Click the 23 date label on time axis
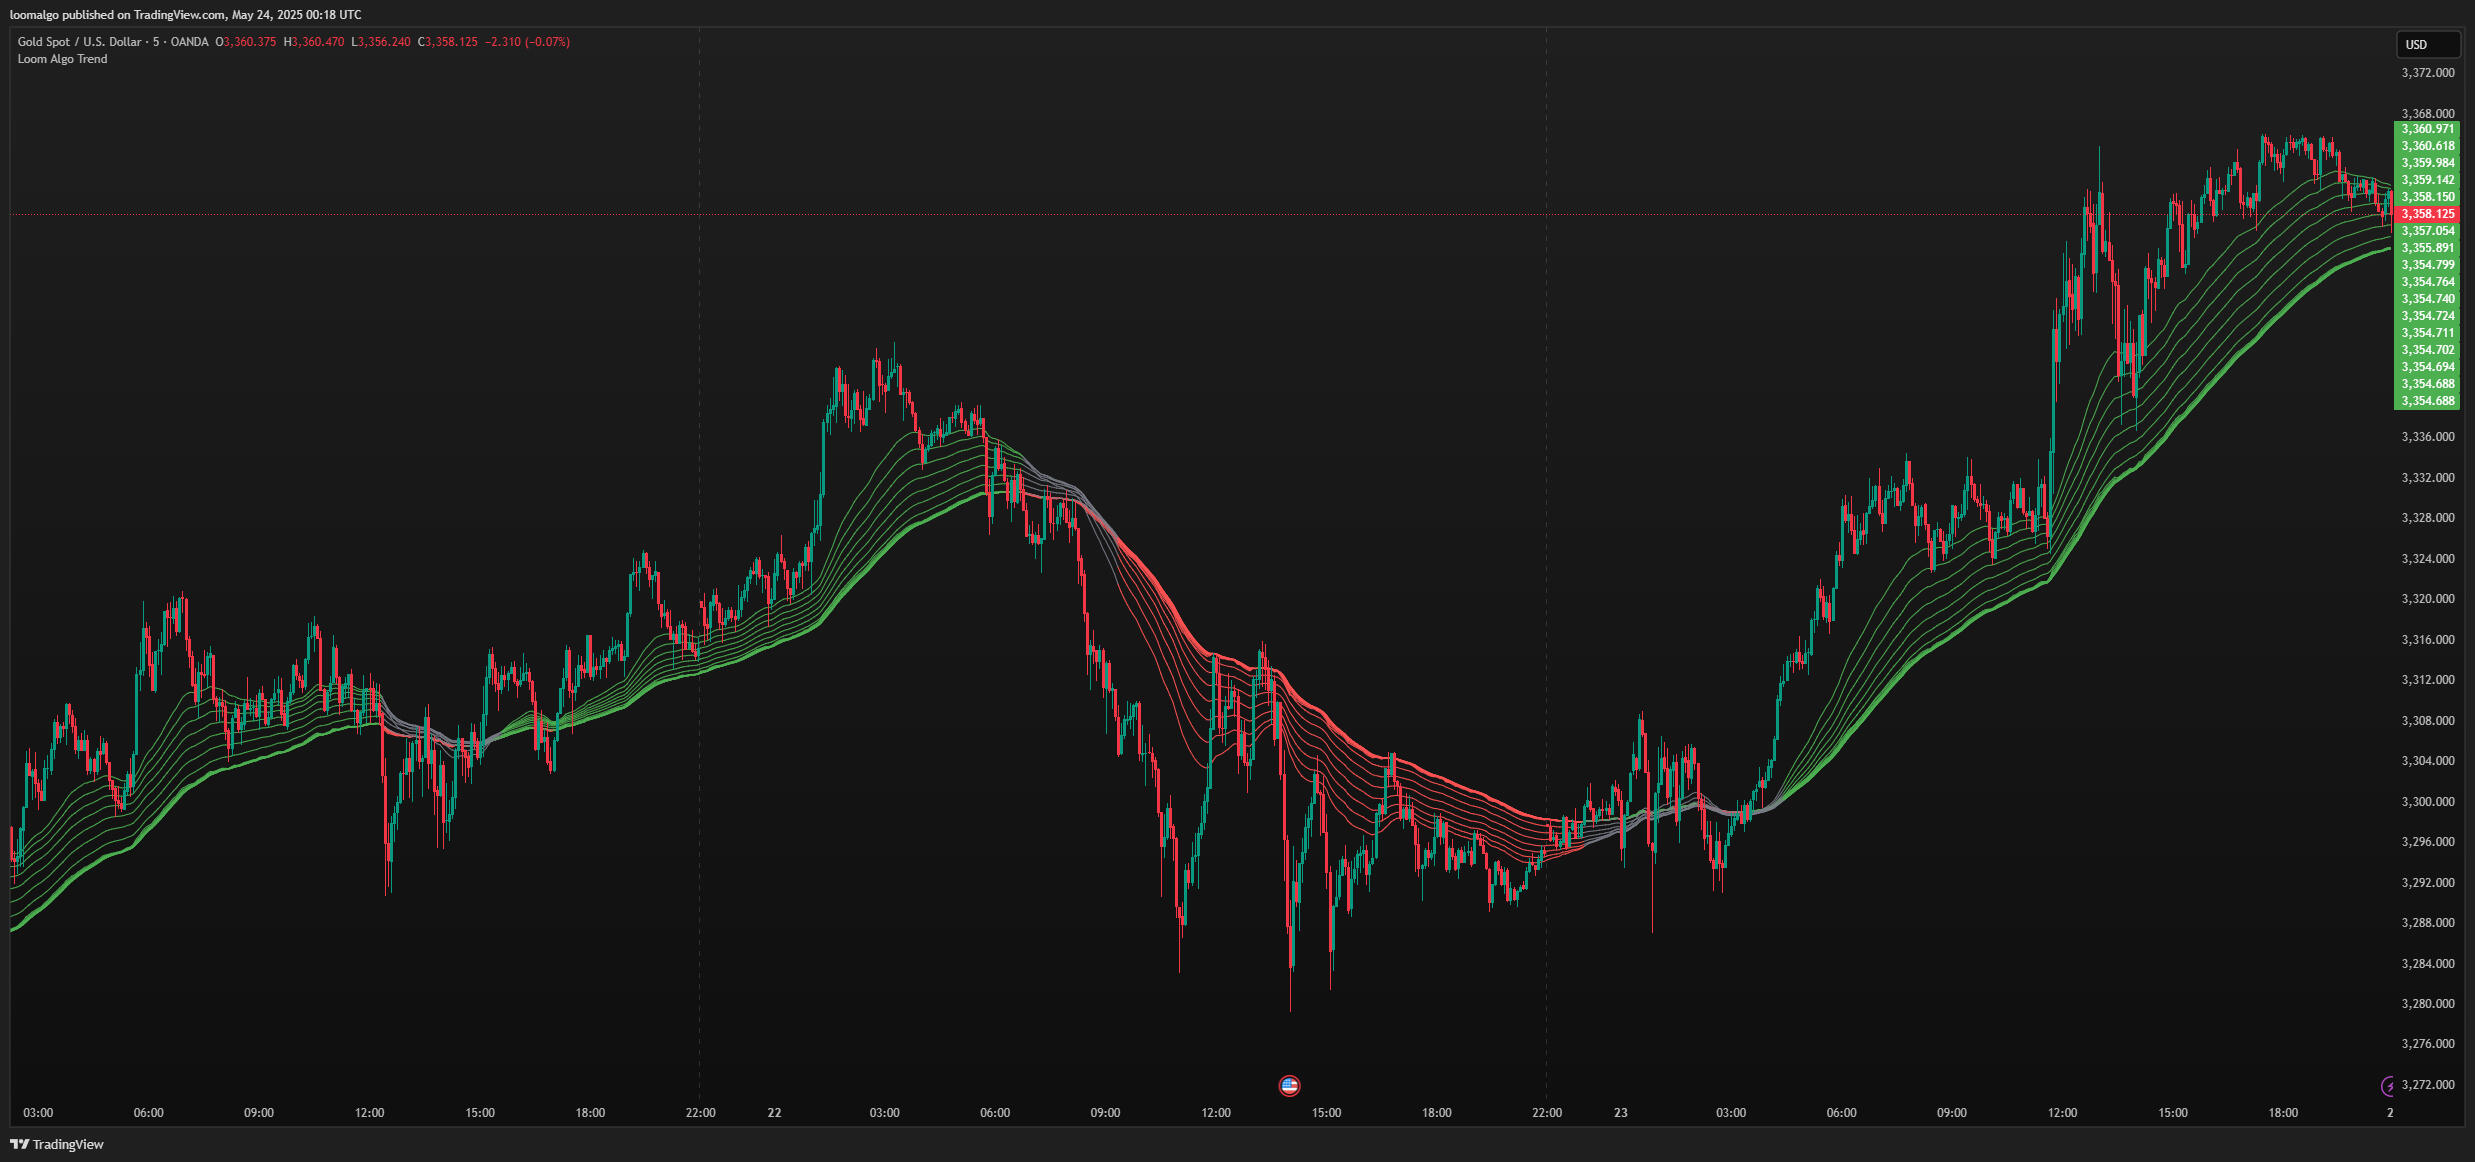The height and width of the screenshot is (1162, 2475). 1620,1113
